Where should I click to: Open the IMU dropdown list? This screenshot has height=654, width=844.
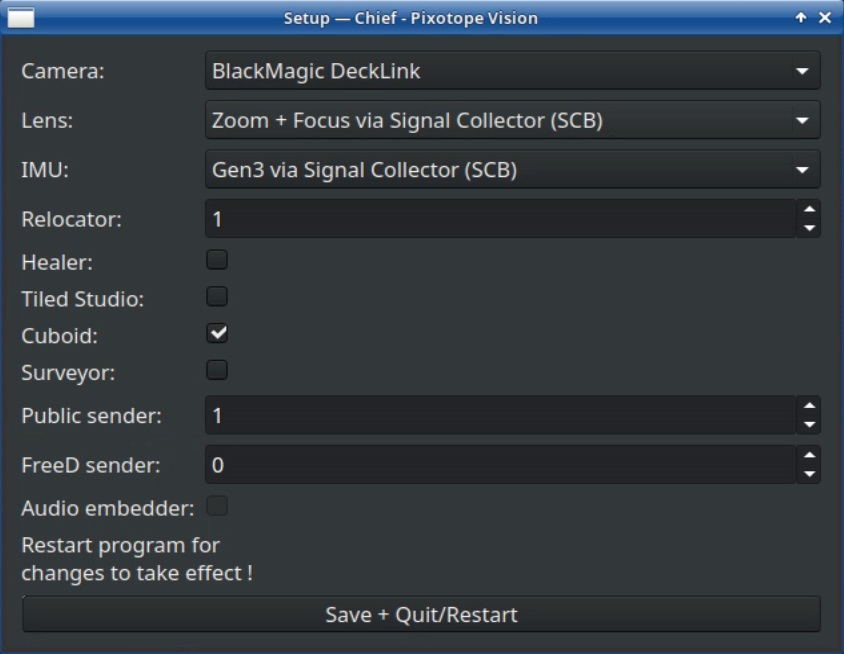coord(512,170)
